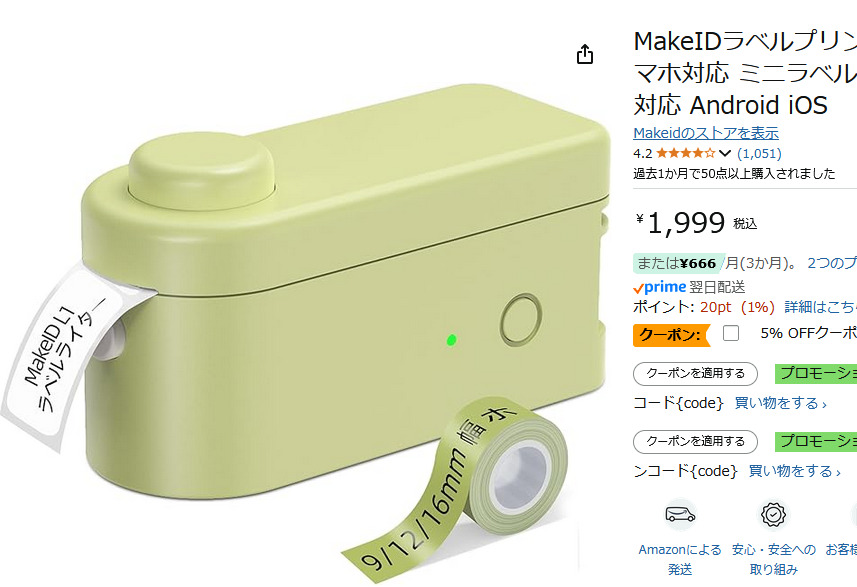Open the 1,051 reviews link
Screen dimensions: 857x587
[x=759, y=154]
